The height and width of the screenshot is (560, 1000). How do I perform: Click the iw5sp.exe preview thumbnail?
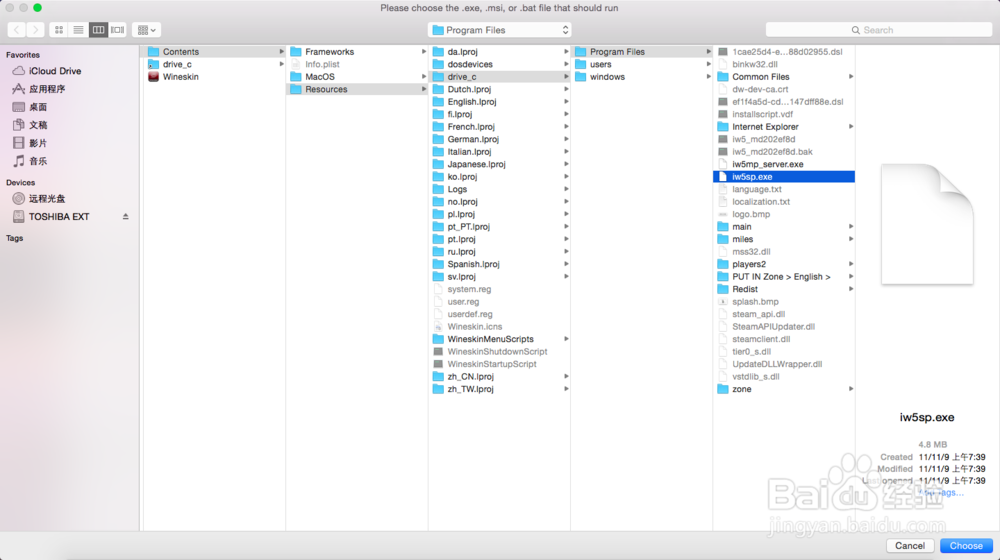(927, 224)
